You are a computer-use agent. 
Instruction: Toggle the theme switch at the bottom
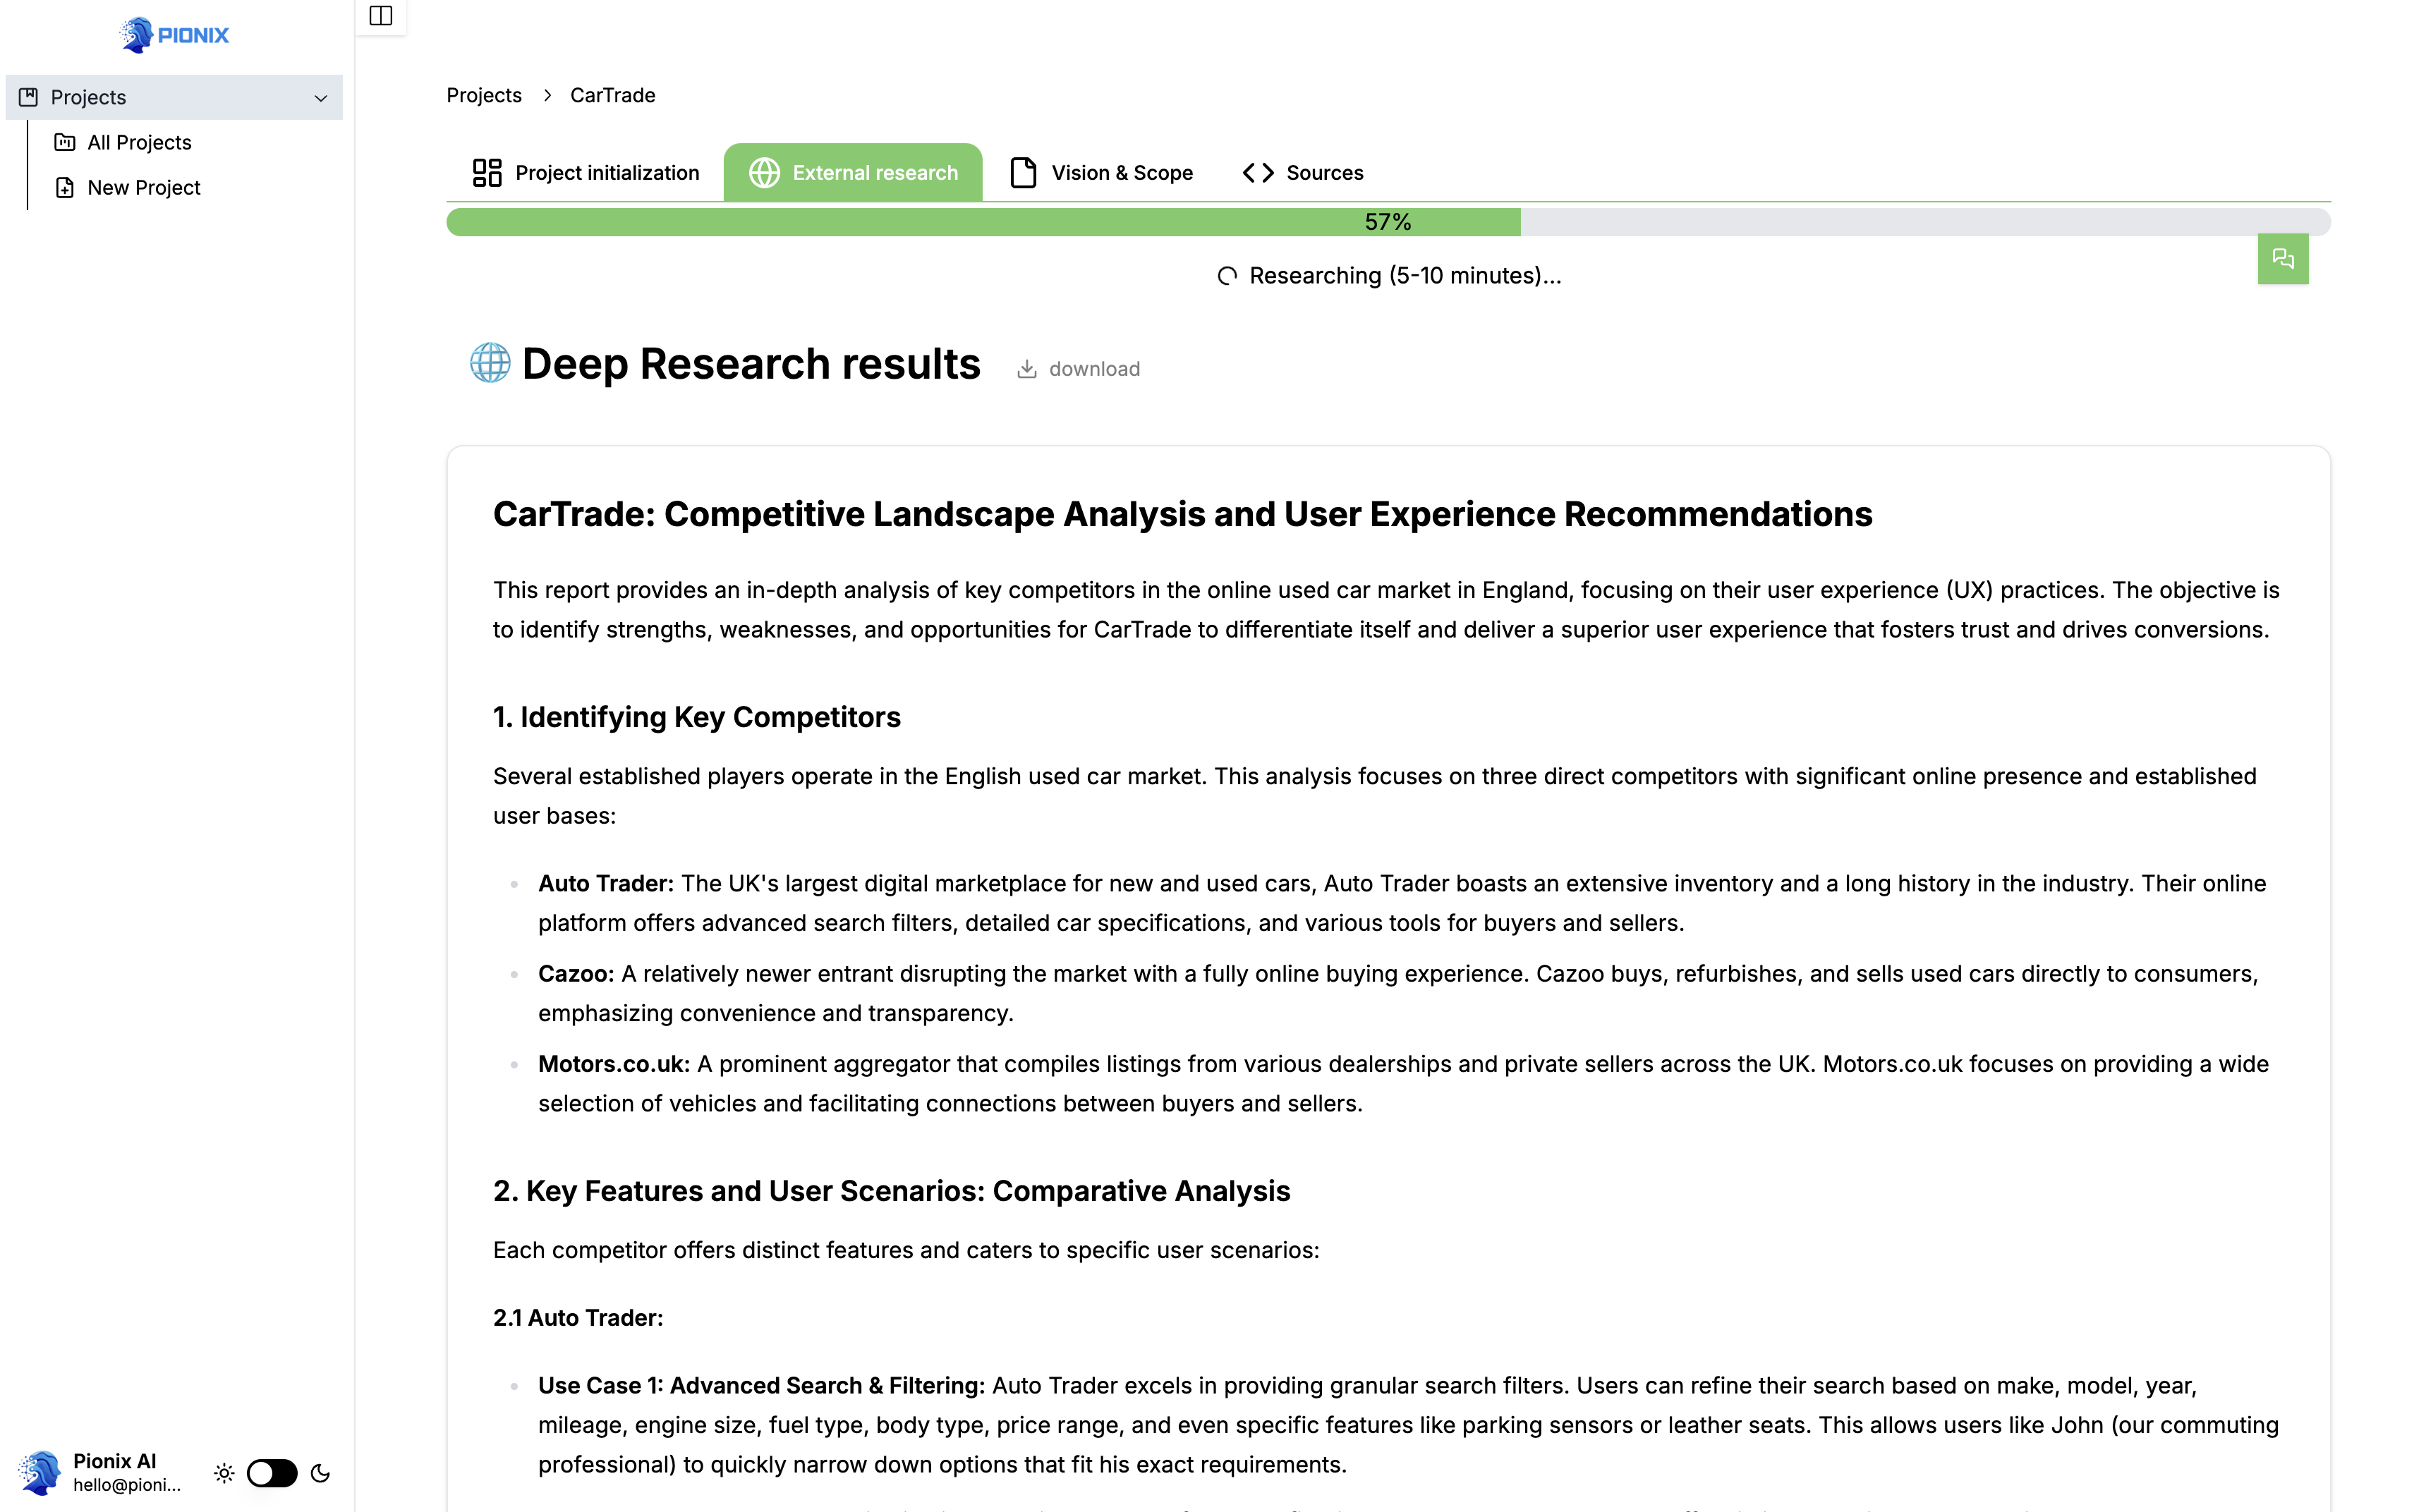pyautogui.click(x=271, y=1473)
